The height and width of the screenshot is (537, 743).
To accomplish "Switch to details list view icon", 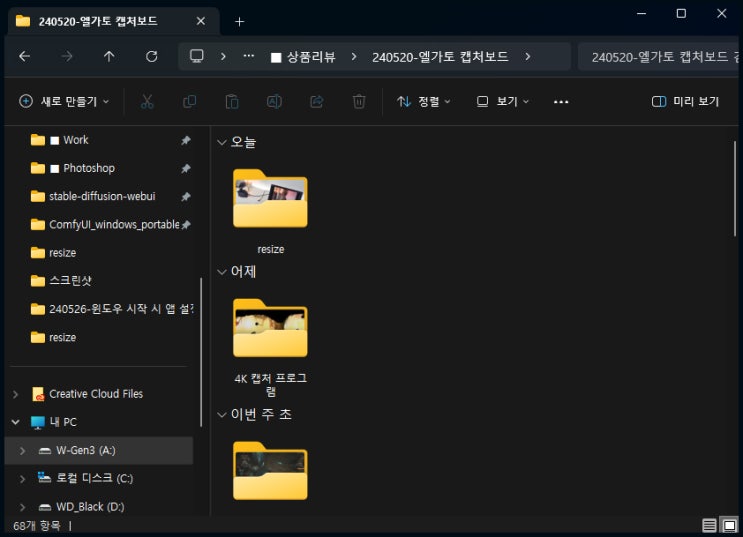I will (709, 525).
